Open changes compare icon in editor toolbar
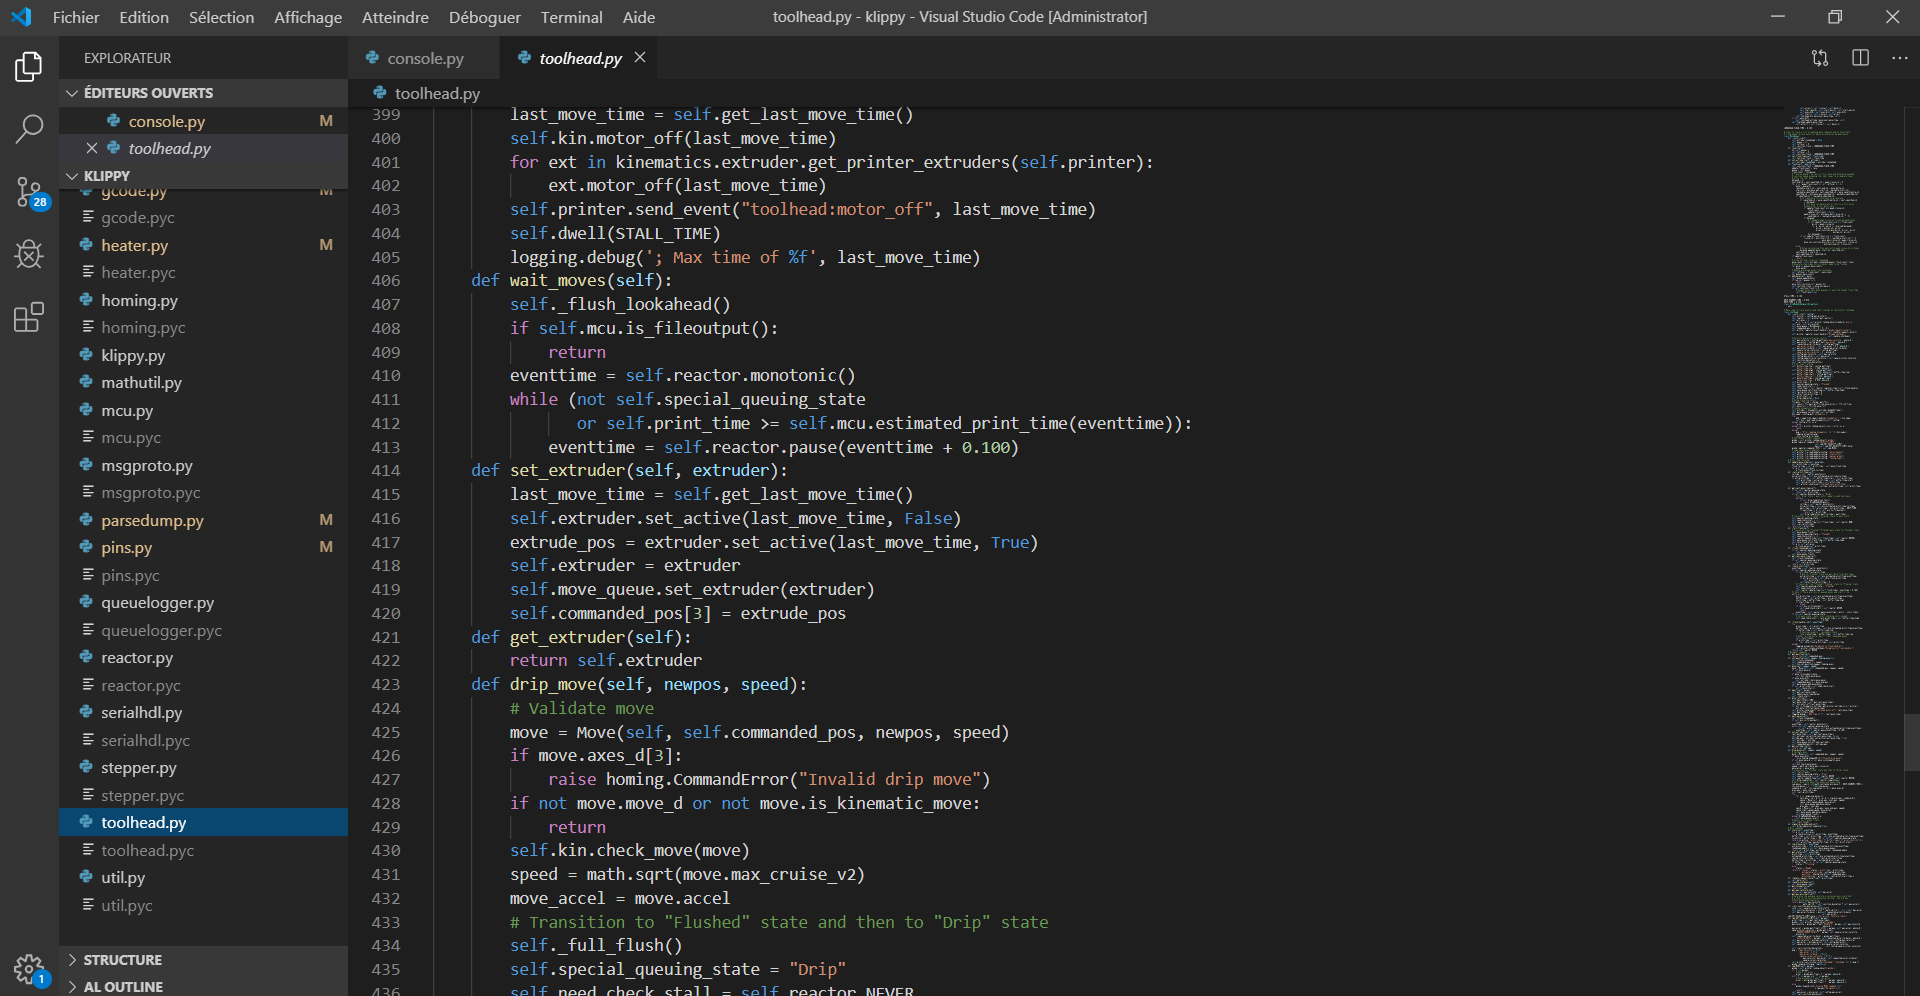Viewport: 1920px width, 996px height. point(1820,58)
